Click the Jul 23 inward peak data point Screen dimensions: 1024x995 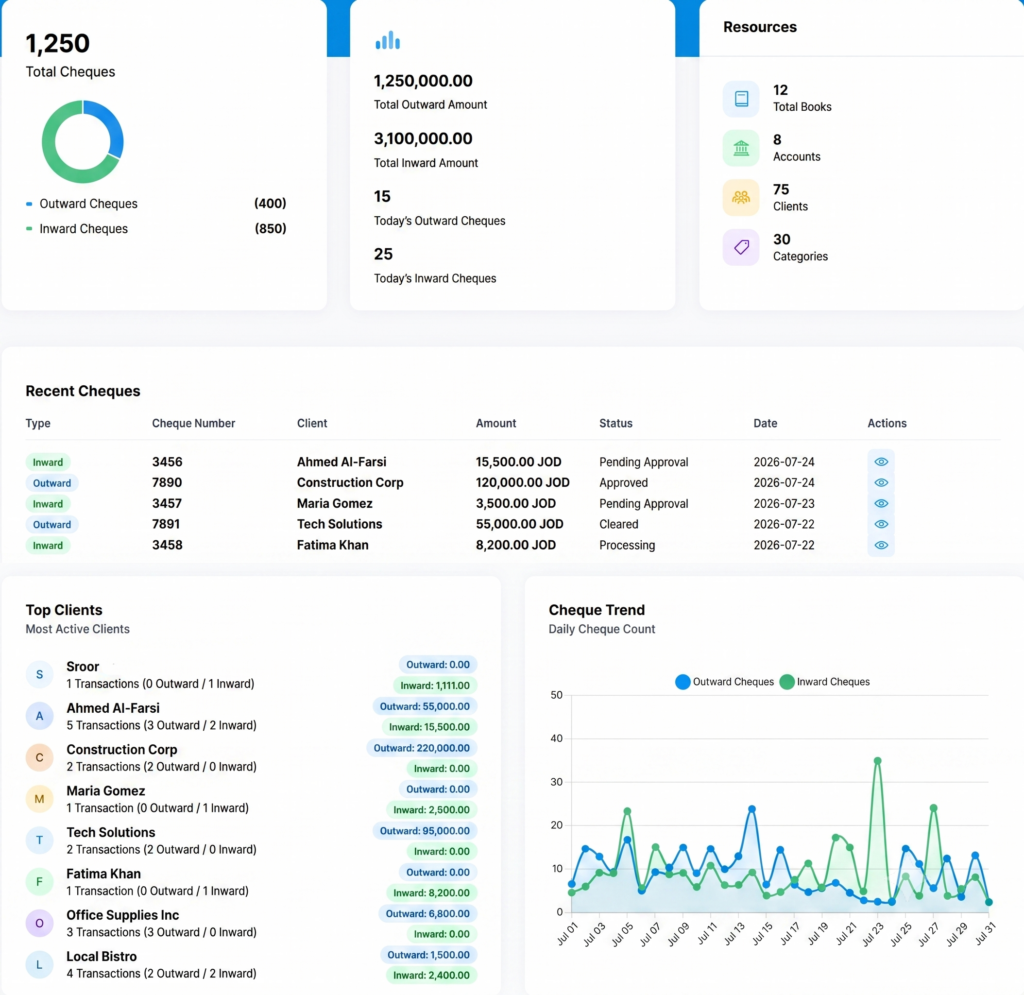(878, 761)
